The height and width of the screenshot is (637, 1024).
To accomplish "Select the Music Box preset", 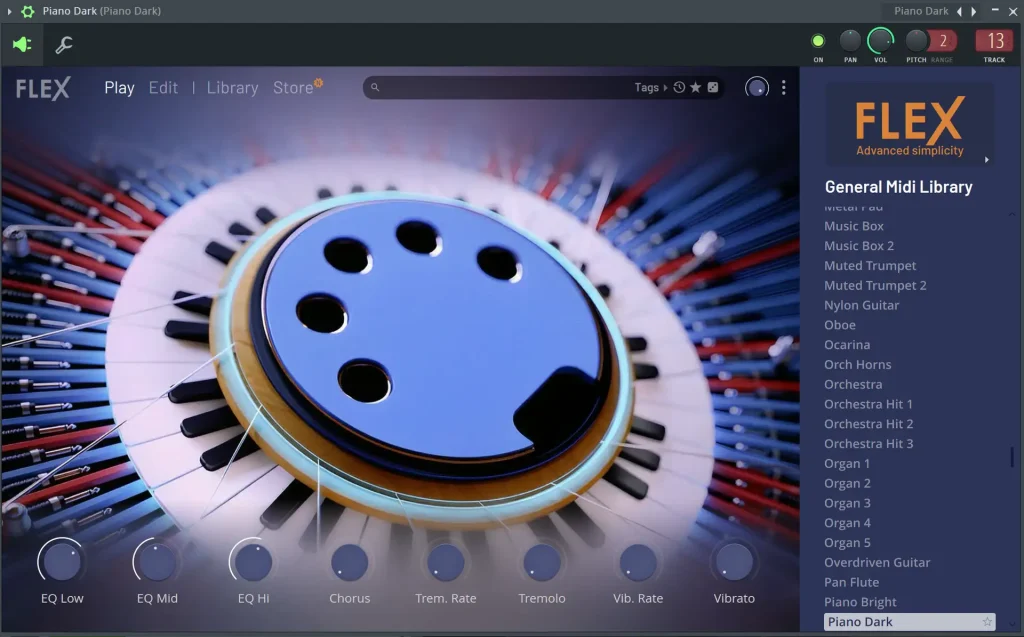I will [854, 226].
